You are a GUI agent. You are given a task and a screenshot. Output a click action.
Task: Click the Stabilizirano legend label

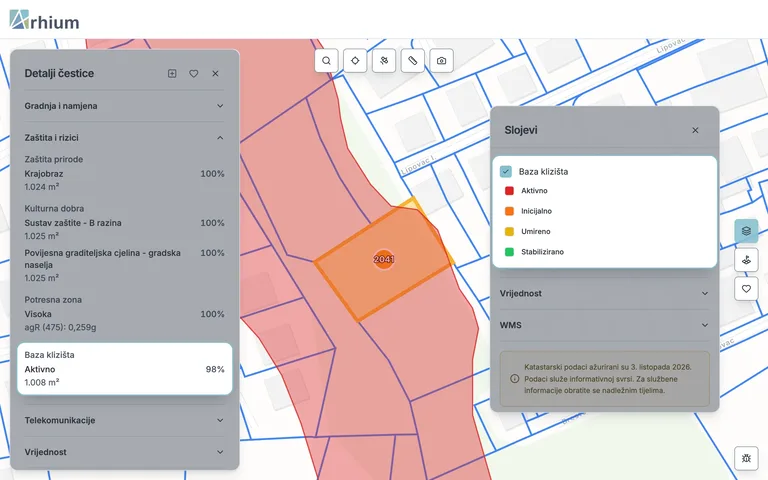point(542,252)
